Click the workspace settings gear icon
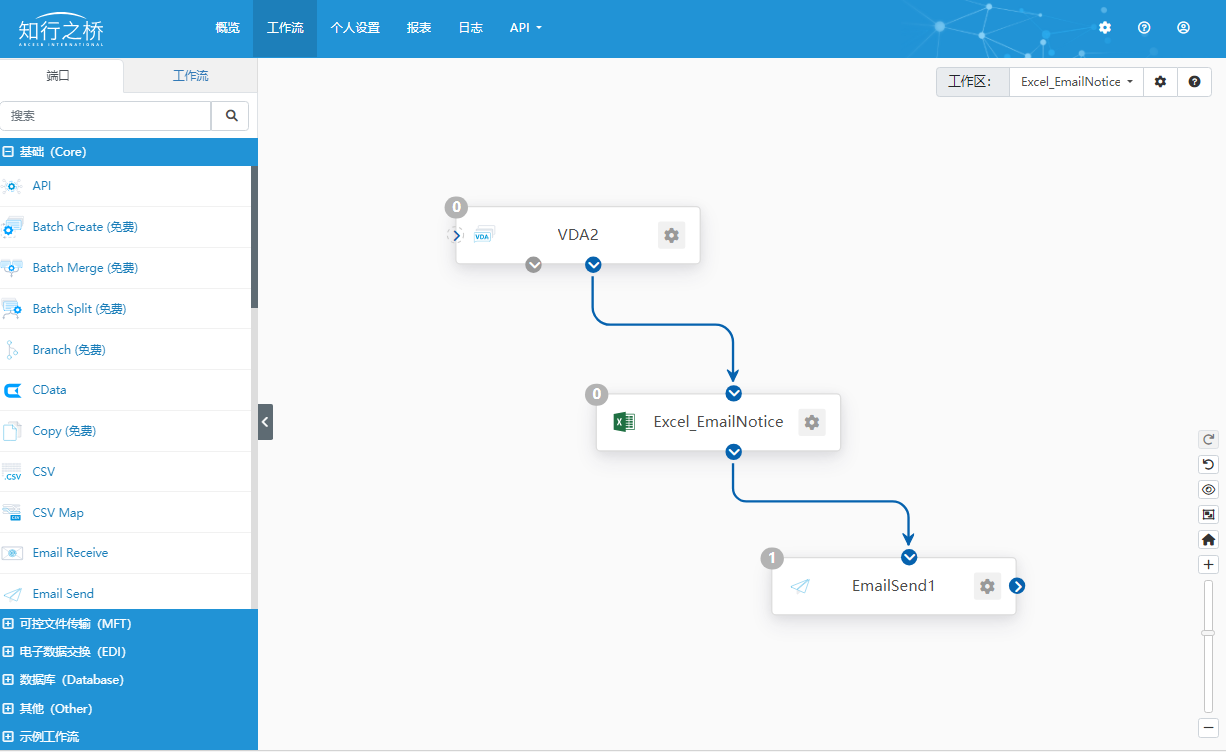The height and width of the screenshot is (752, 1226). click(x=1160, y=82)
